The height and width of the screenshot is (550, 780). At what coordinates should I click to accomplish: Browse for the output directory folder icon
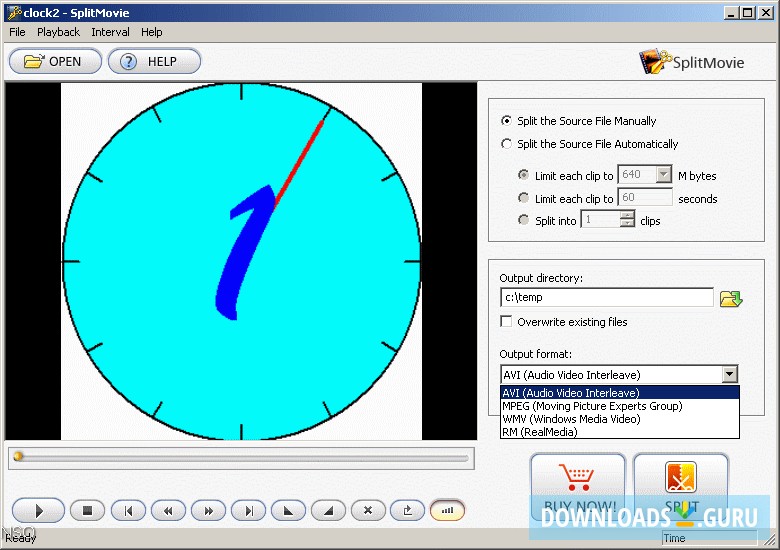(x=731, y=298)
